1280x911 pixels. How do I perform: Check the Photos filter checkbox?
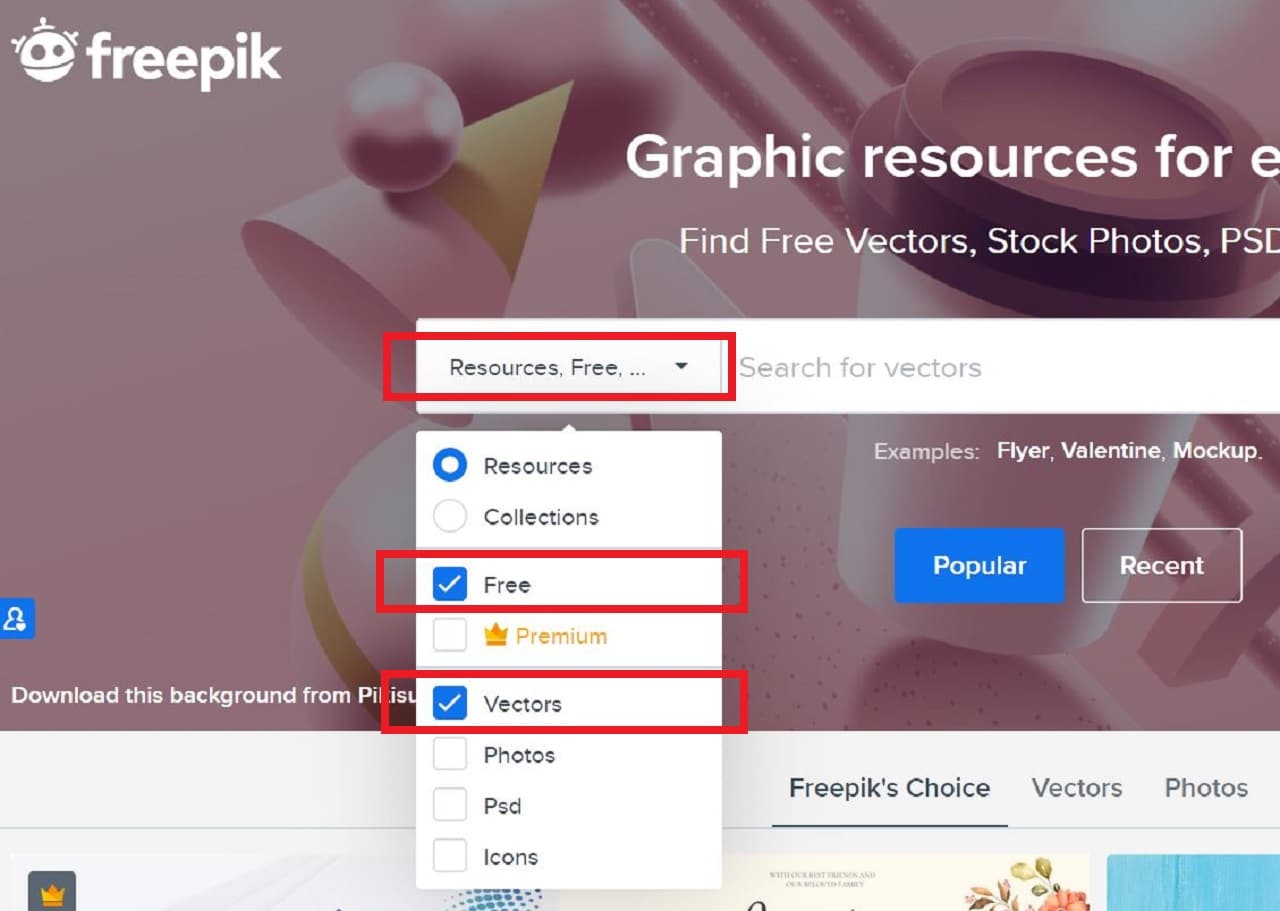[x=450, y=754]
